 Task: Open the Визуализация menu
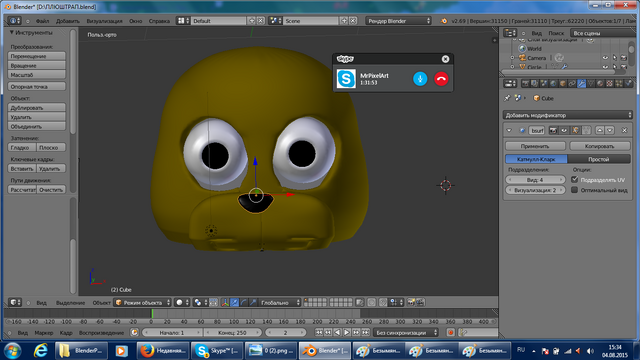click(x=104, y=21)
